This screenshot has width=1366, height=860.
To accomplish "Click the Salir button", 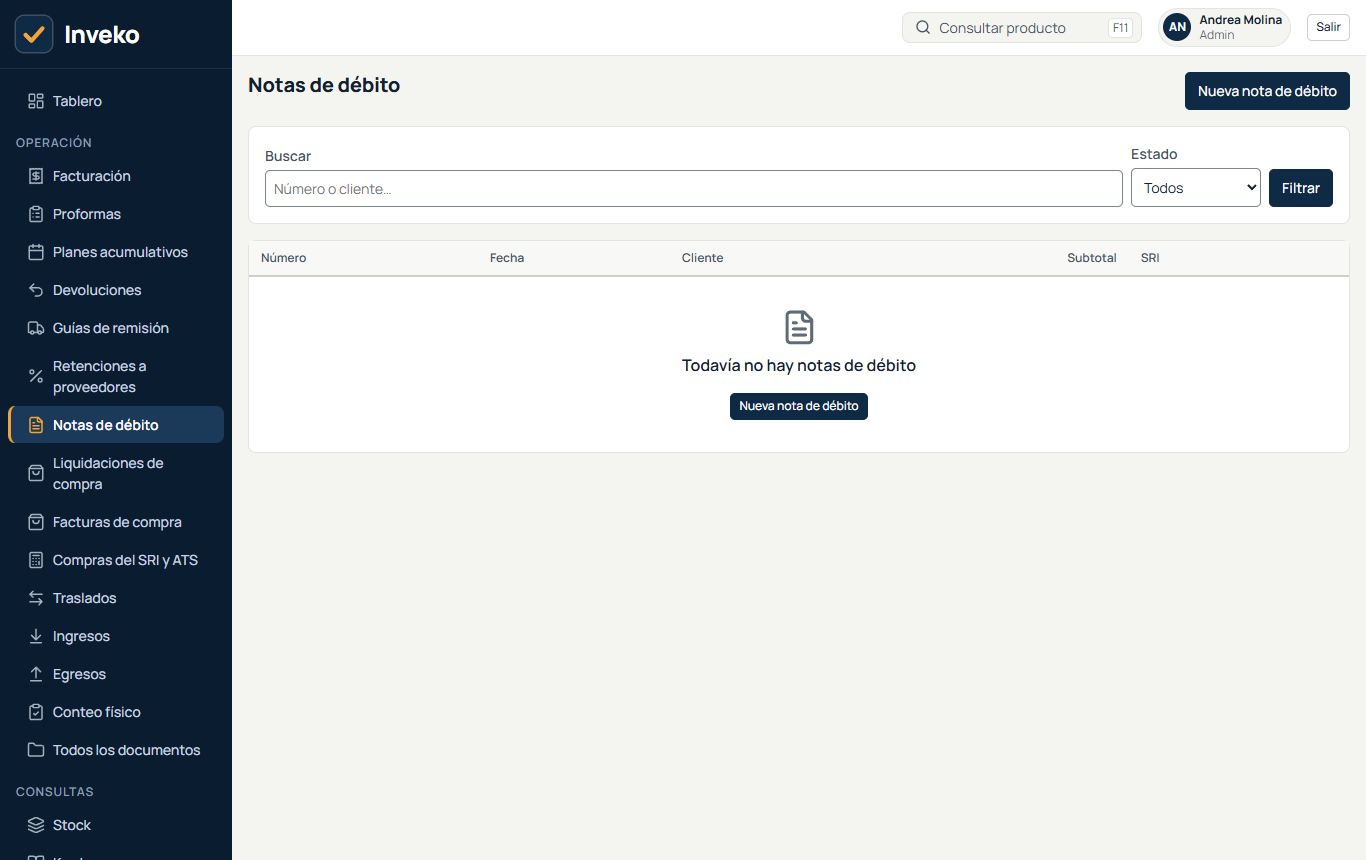I will click(1328, 27).
